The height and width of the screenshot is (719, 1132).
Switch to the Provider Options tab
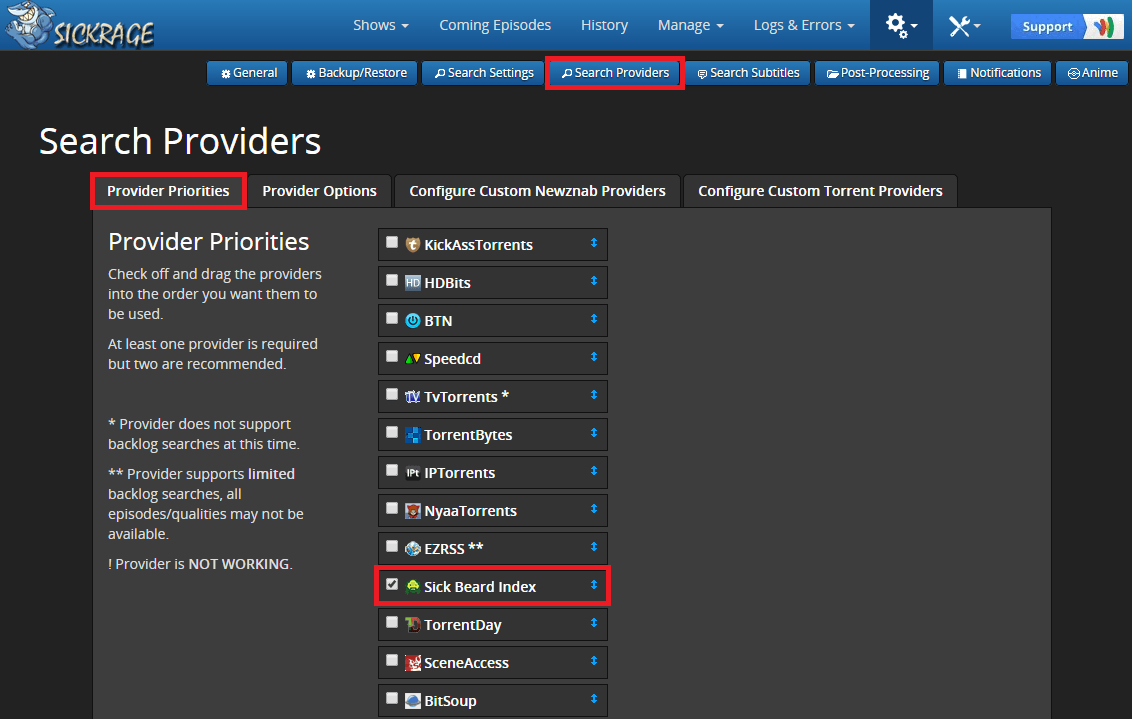pyautogui.click(x=319, y=191)
